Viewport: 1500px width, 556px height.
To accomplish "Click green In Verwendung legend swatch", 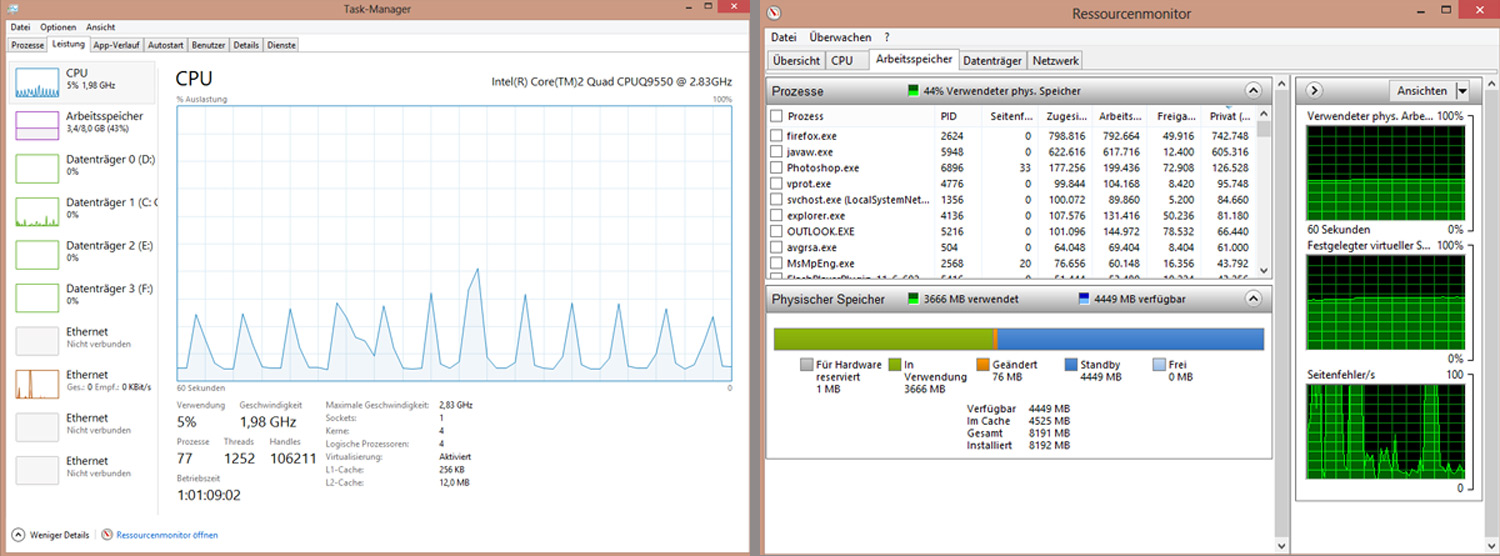I will click(x=895, y=366).
